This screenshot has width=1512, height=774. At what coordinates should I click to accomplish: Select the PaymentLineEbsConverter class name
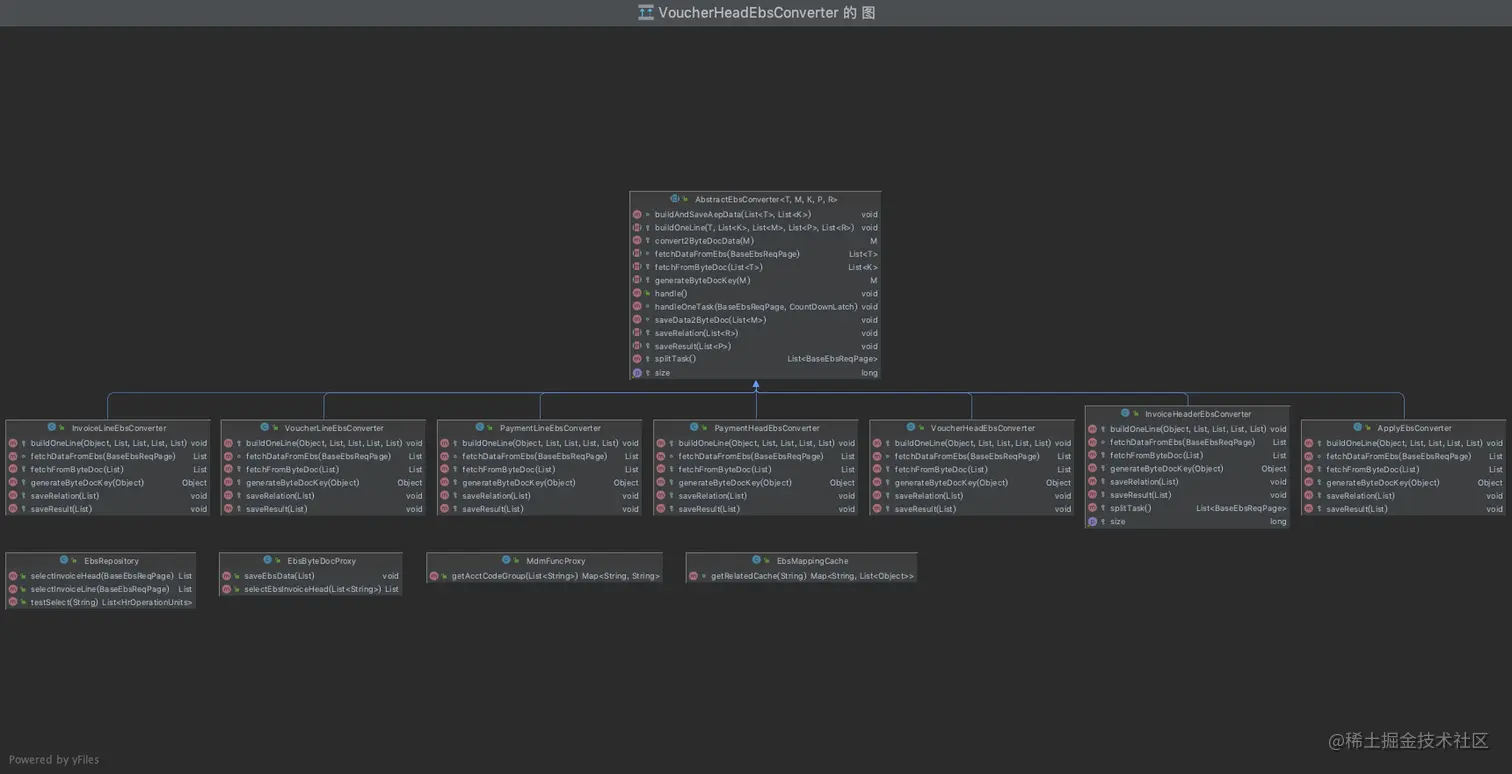click(550, 428)
